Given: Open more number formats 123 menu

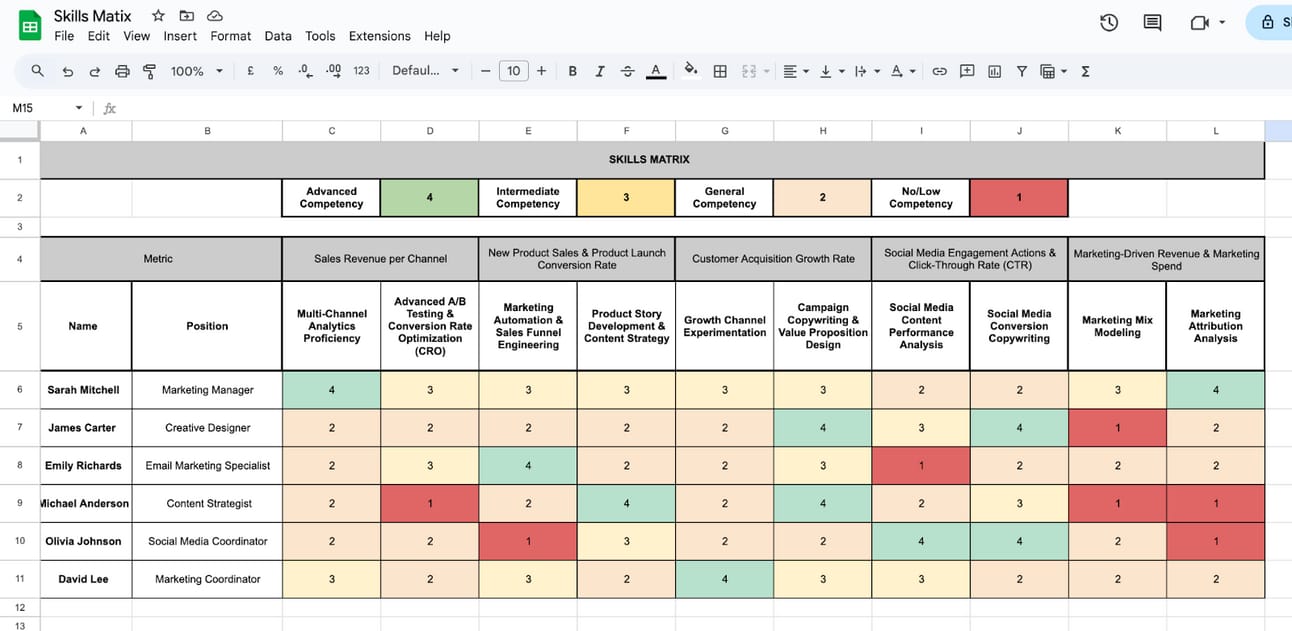Looking at the screenshot, I should [x=362, y=71].
